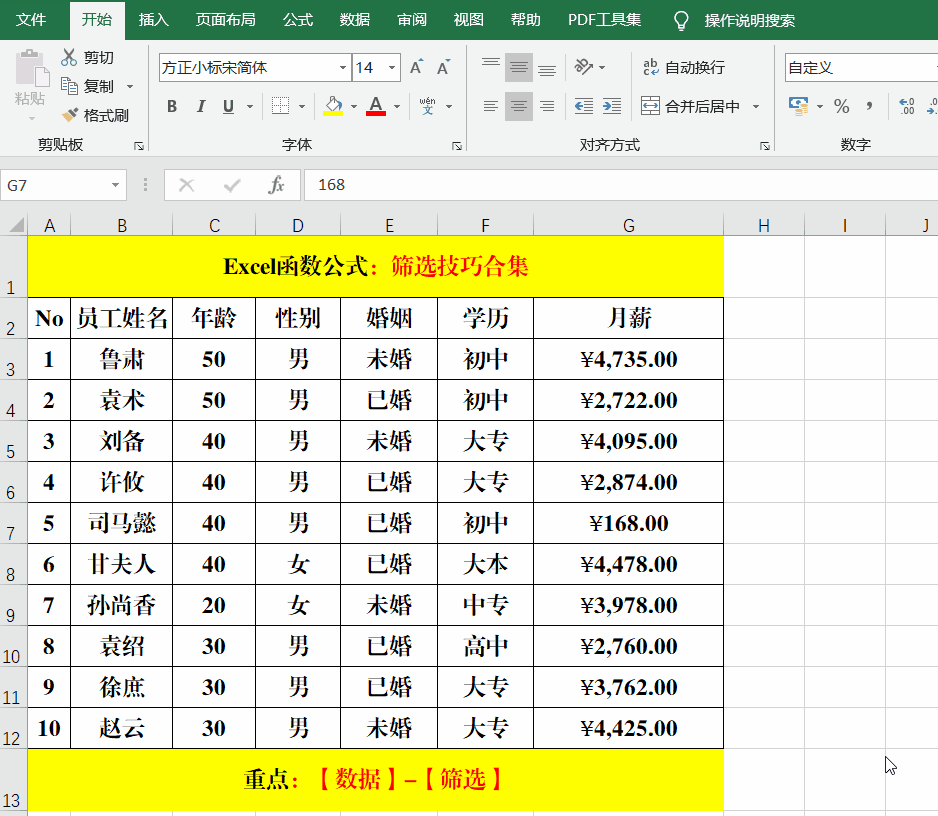This screenshot has height=816, width=938.
Task: Expand the copy options arrow
Action: pyautogui.click(x=129, y=87)
